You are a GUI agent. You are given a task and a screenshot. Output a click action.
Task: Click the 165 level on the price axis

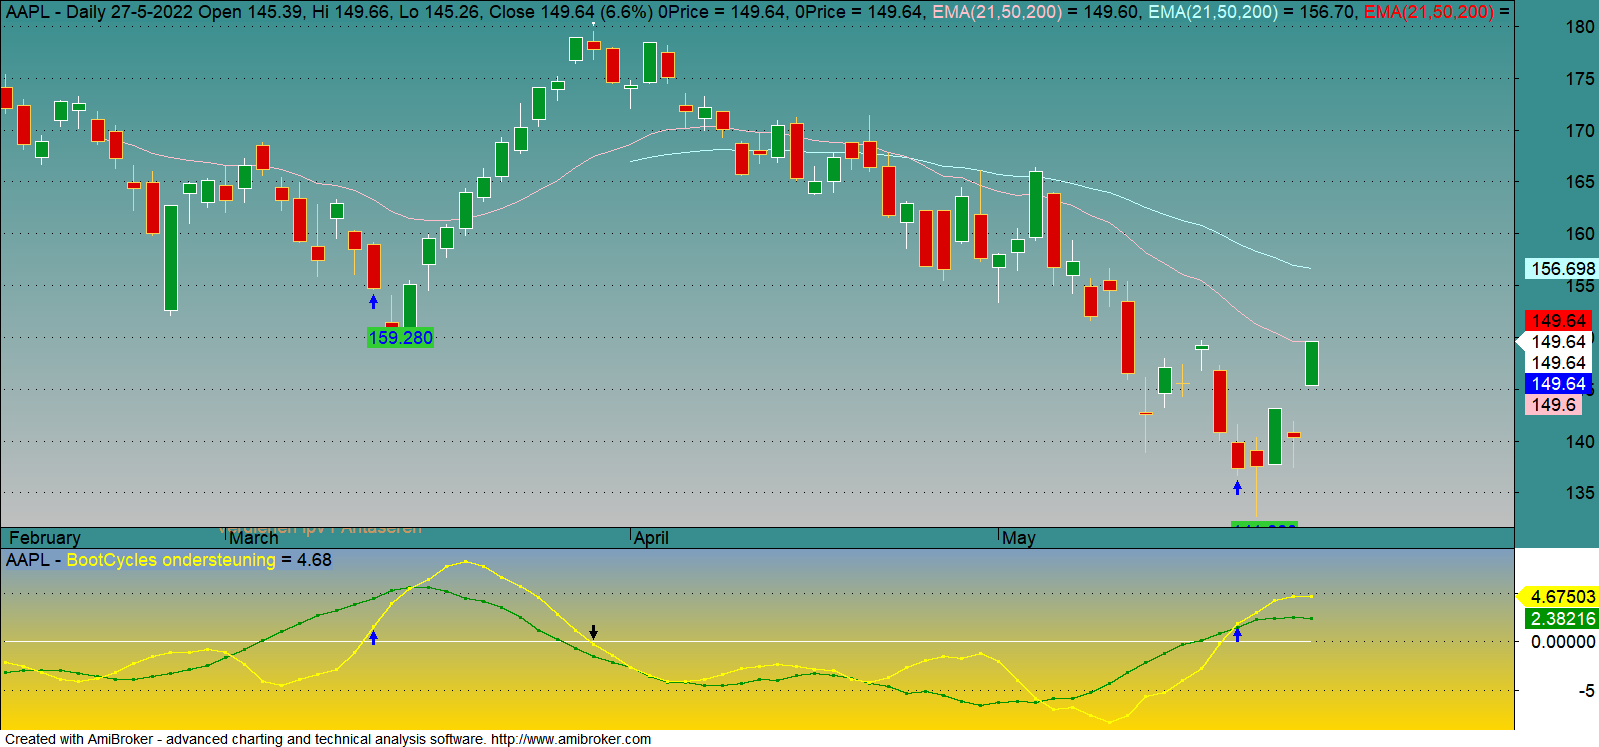(x=1580, y=182)
